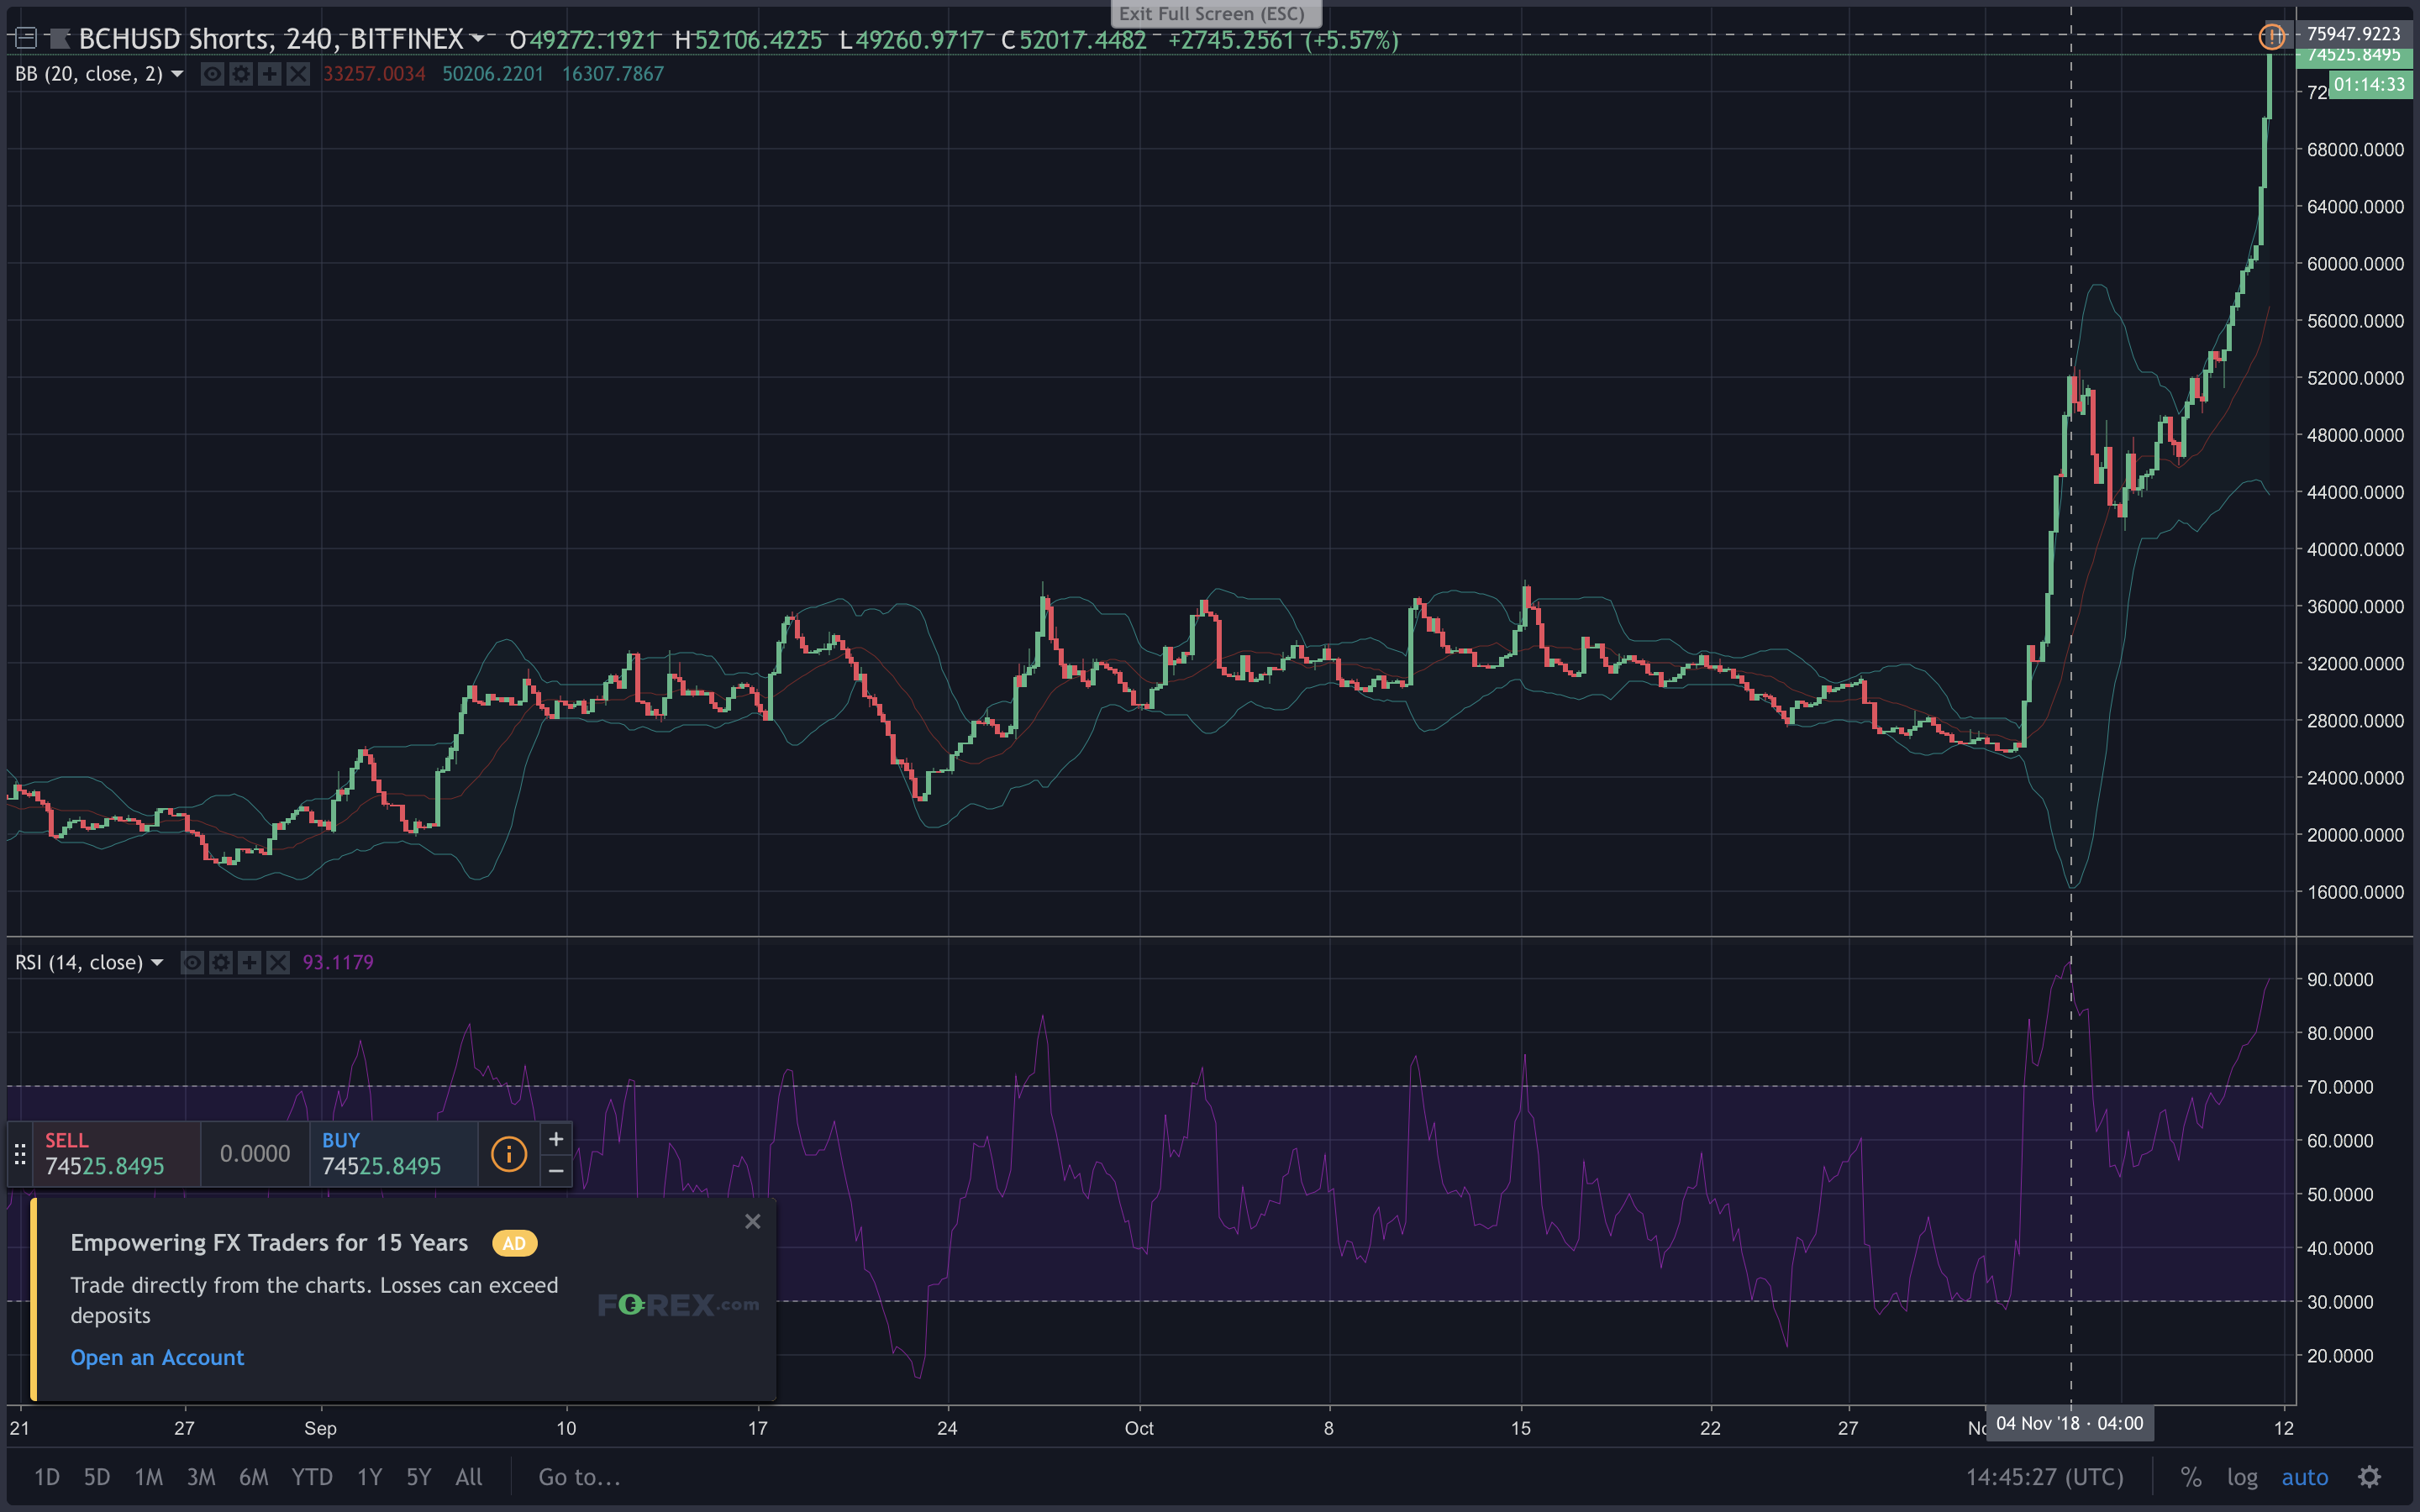2420x1512 pixels.
Task: Toggle RSI indicator visibility eye
Action: tap(192, 962)
